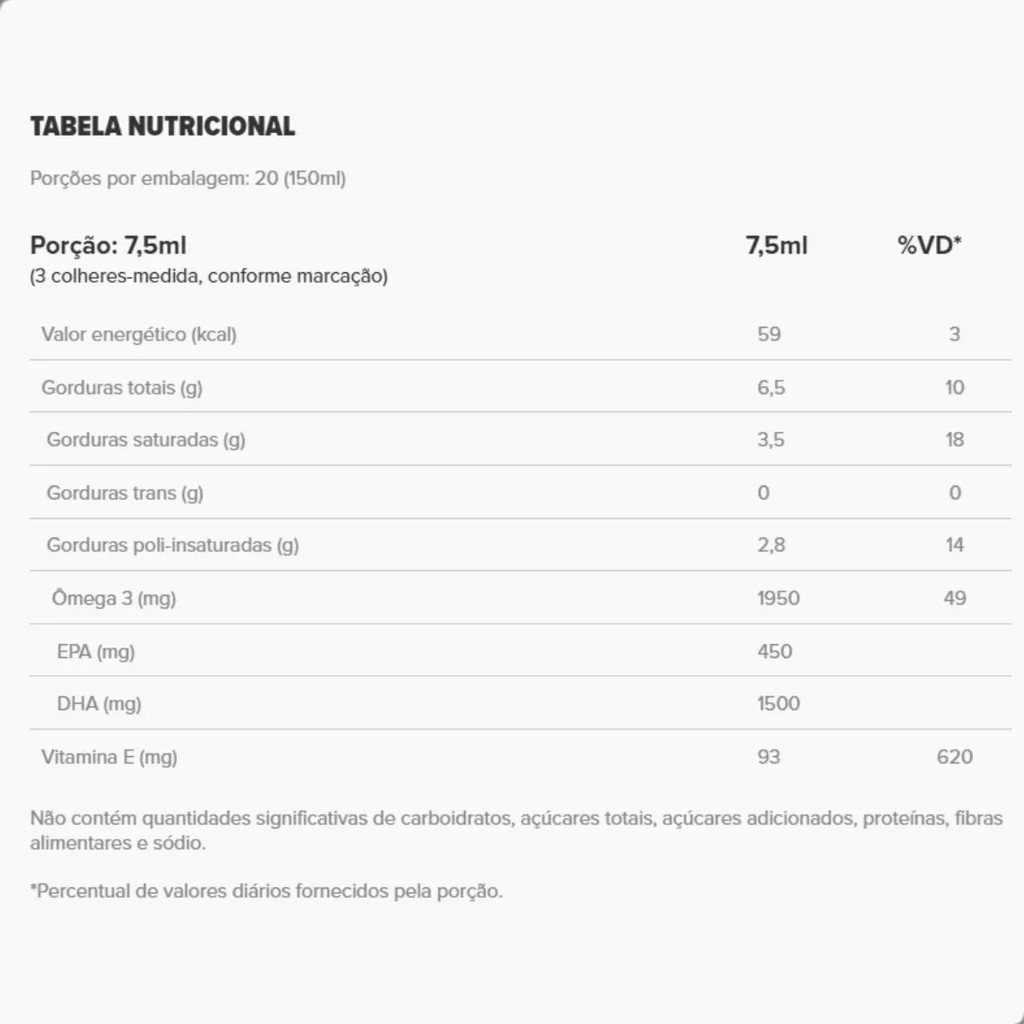Select the Valor energético (kcal) row label

(139, 334)
